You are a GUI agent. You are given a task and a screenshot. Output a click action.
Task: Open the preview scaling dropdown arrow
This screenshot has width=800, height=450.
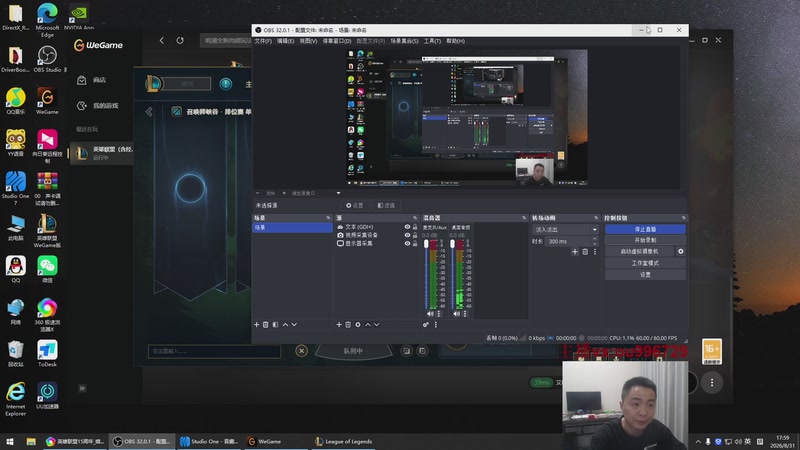(338, 193)
